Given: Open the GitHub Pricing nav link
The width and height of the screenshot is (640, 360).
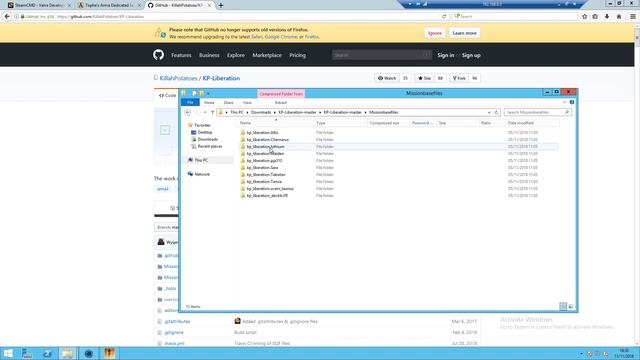Looking at the screenshot, I should (x=298, y=55).
